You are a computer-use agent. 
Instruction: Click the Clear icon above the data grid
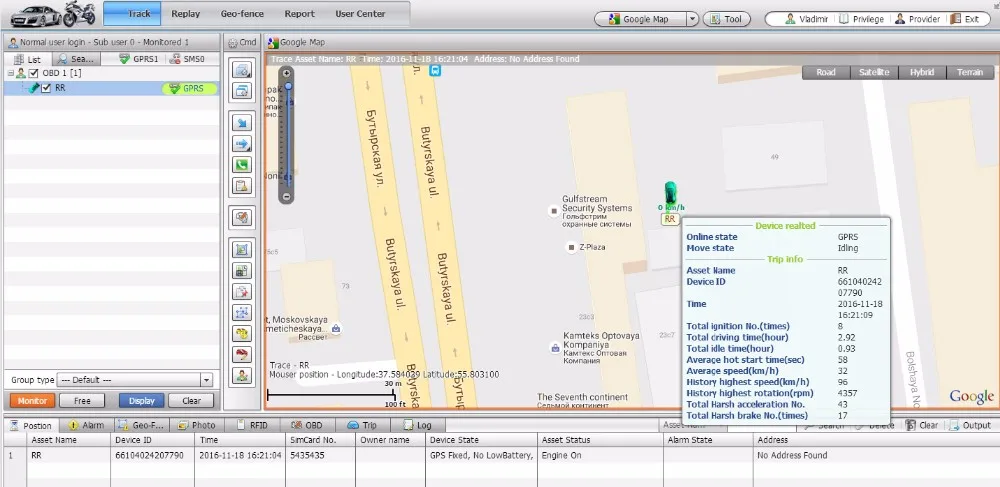pyautogui.click(x=912, y=425)
